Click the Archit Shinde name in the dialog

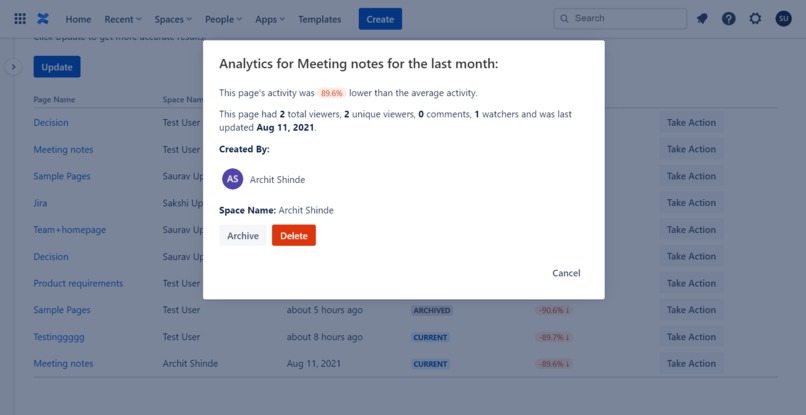tap(278, 179)
